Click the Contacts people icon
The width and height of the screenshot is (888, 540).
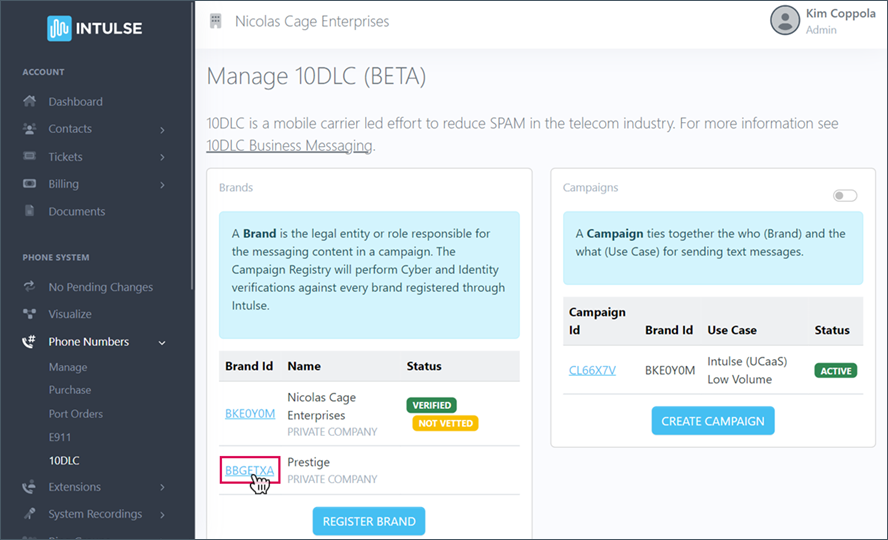[29, 129]
